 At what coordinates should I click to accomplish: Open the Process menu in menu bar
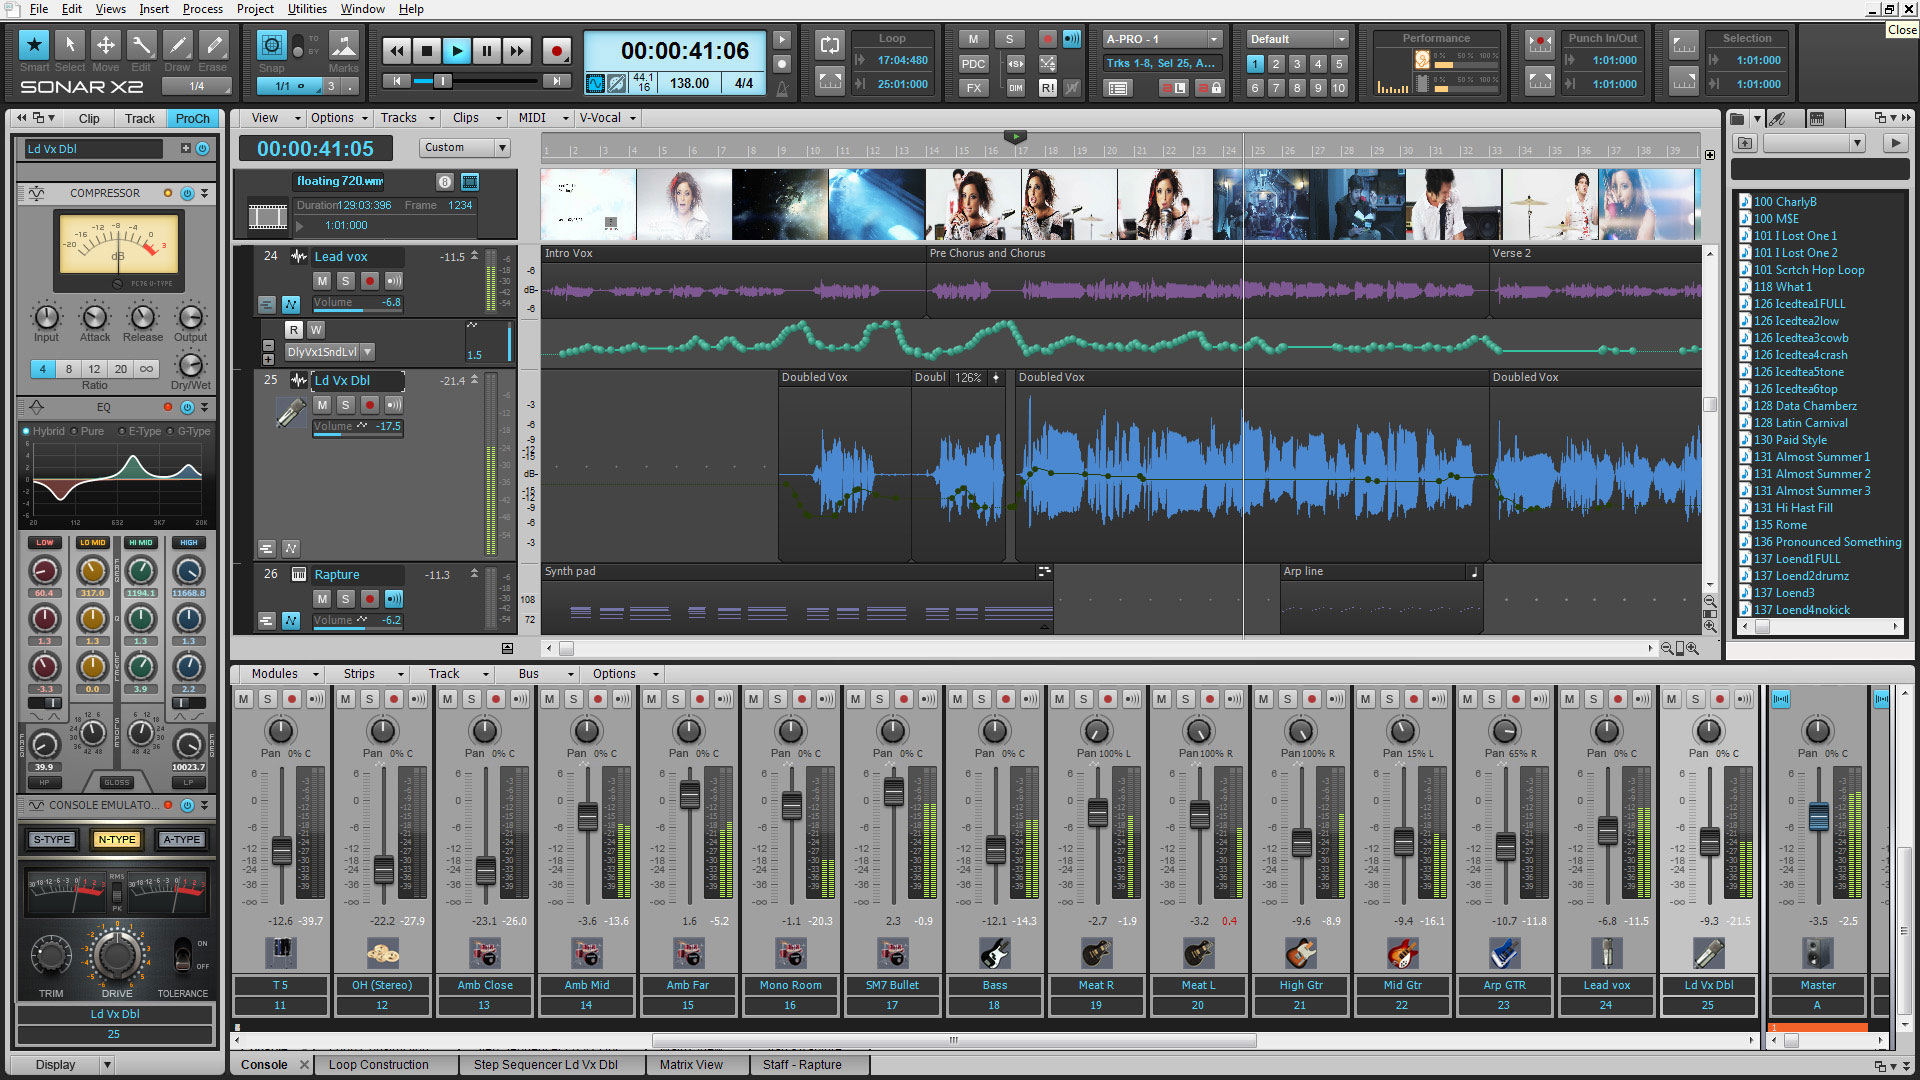pyautogui.click(x=202, y=9)
